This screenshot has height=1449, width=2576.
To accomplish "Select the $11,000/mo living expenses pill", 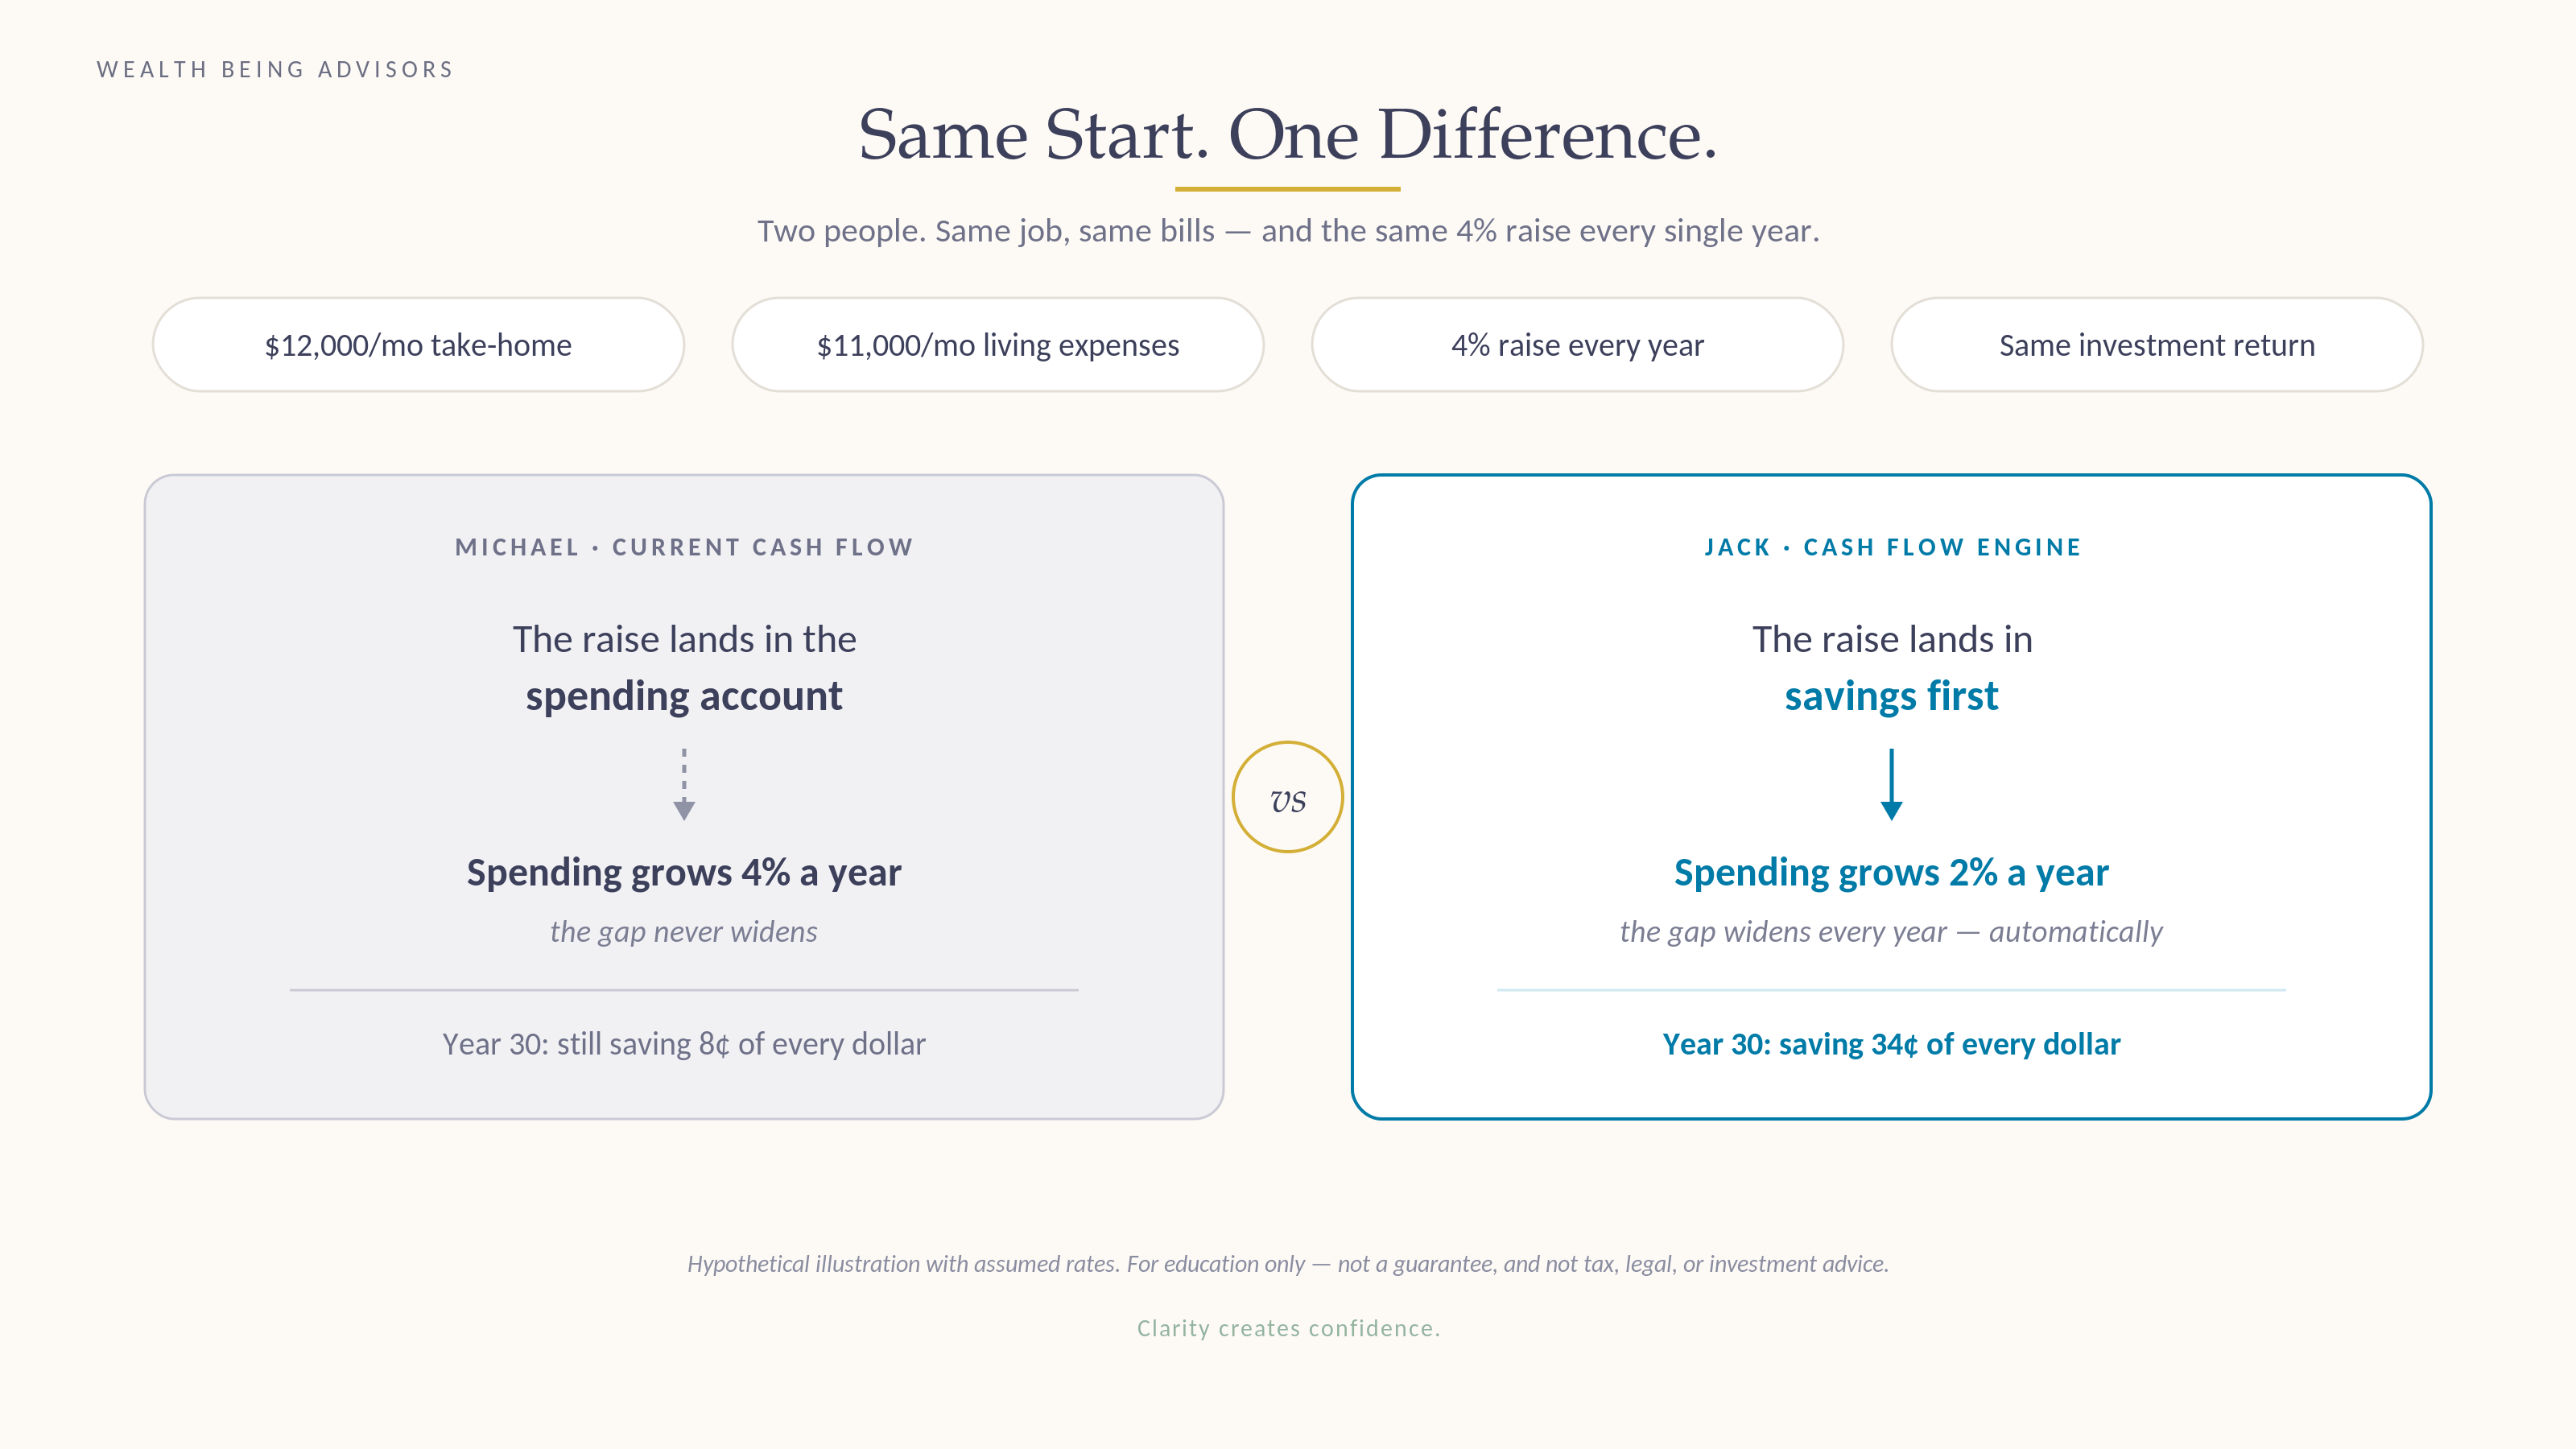I will click(x=997, y=345).
